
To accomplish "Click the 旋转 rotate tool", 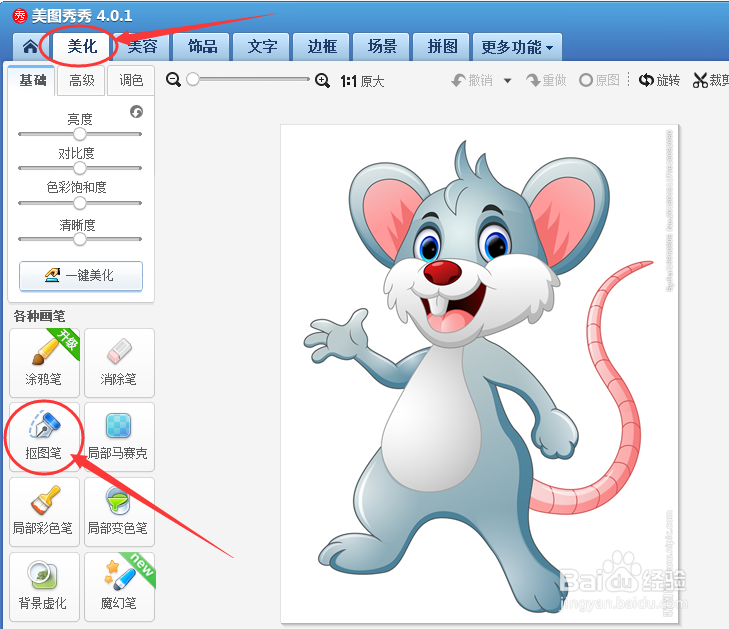I will pos(659,80).
